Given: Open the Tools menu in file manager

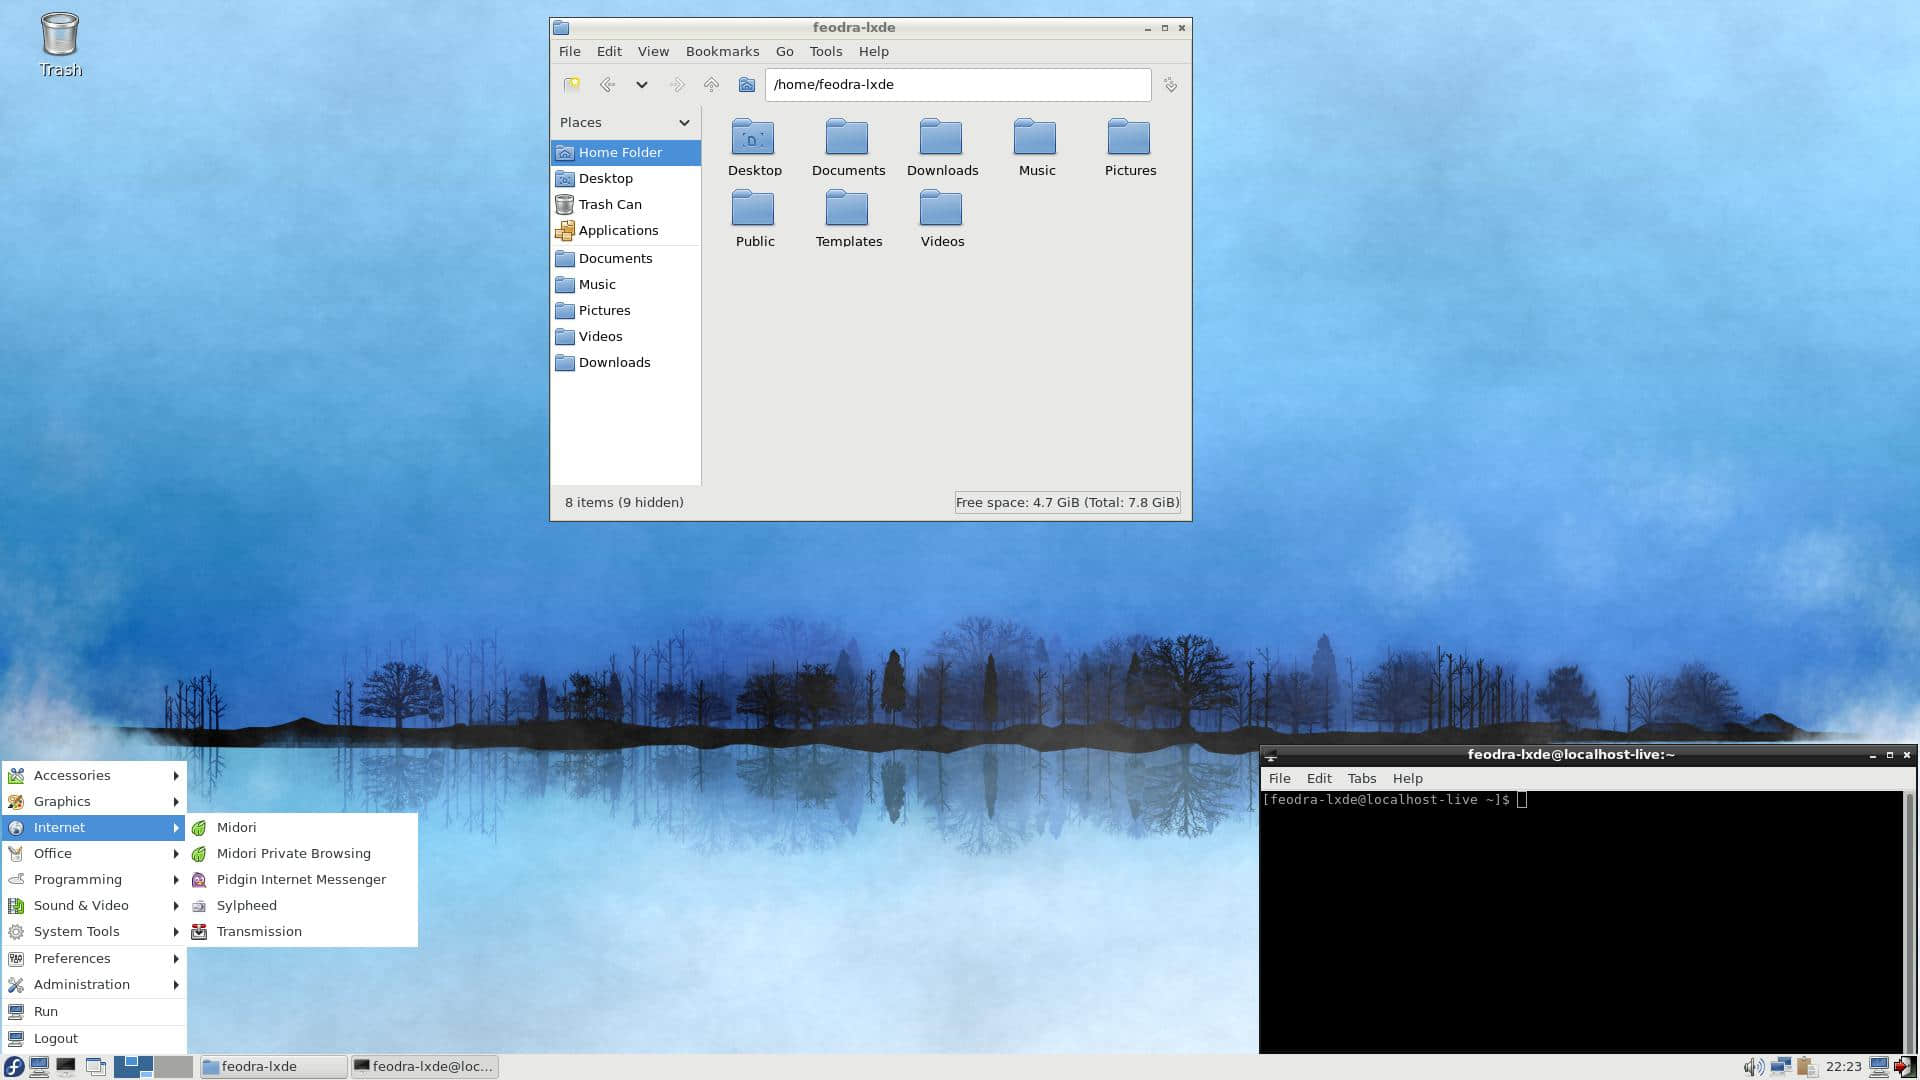Looking at the screenshot, I should click(824, 50).
